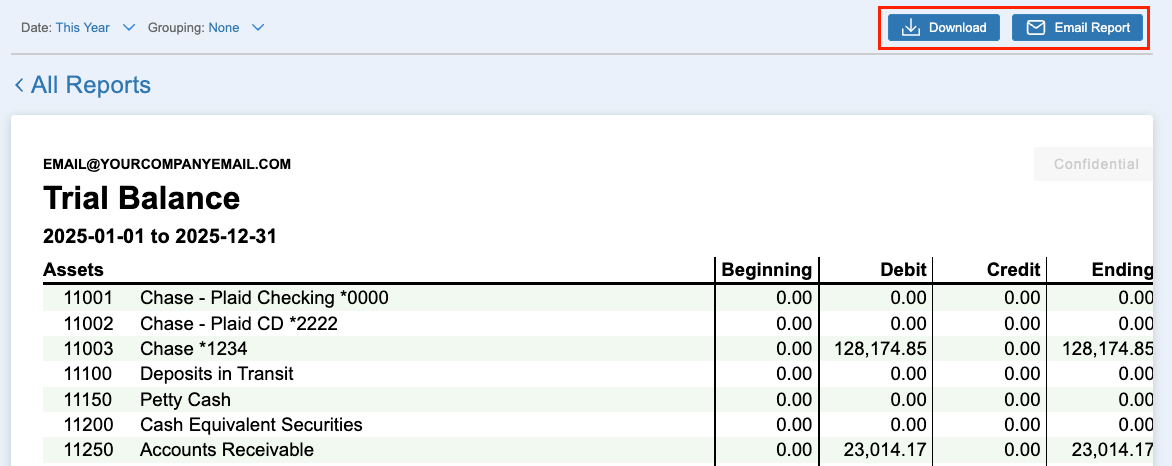Screen dimensions: 1172x466
Task: Expand the Date chevron arrow
Action: pos(128,28)
